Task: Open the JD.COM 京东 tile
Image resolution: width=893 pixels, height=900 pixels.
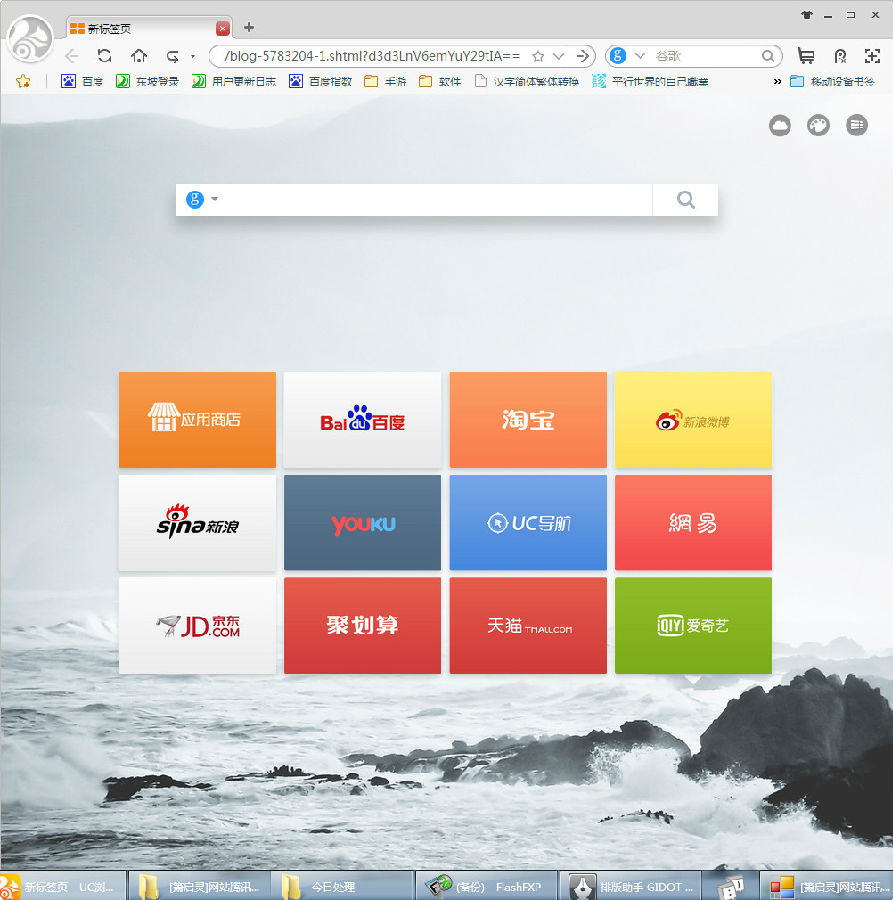Action: (197, 626)
